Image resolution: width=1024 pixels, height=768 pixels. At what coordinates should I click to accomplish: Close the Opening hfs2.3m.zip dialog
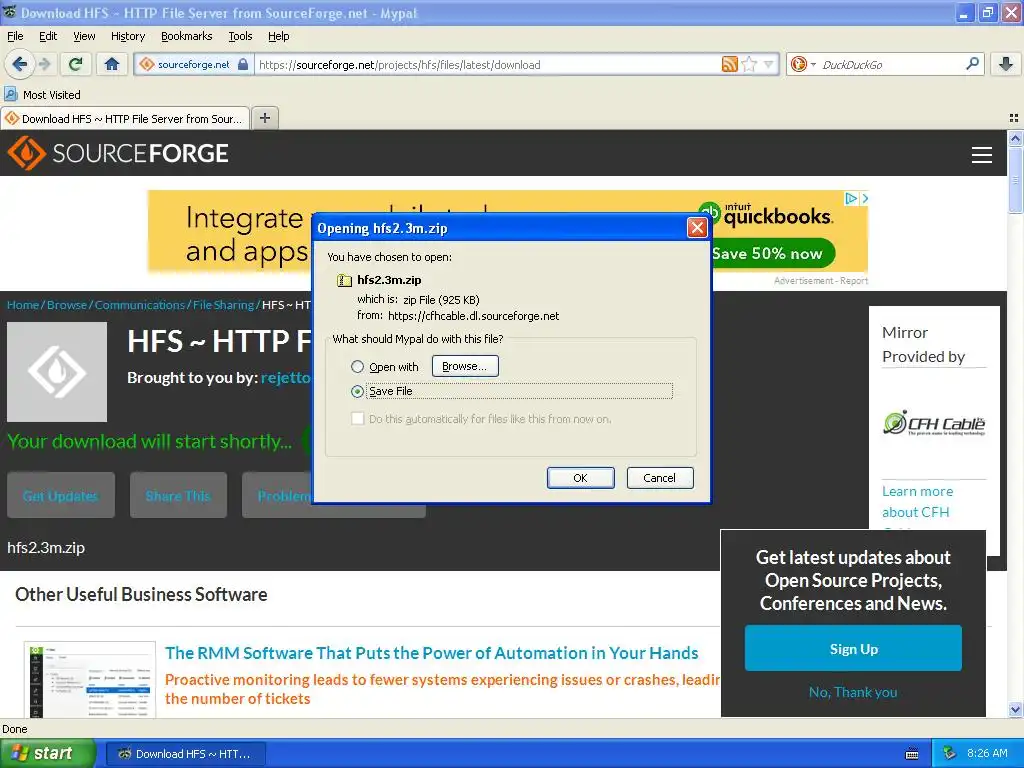(697, 228)
